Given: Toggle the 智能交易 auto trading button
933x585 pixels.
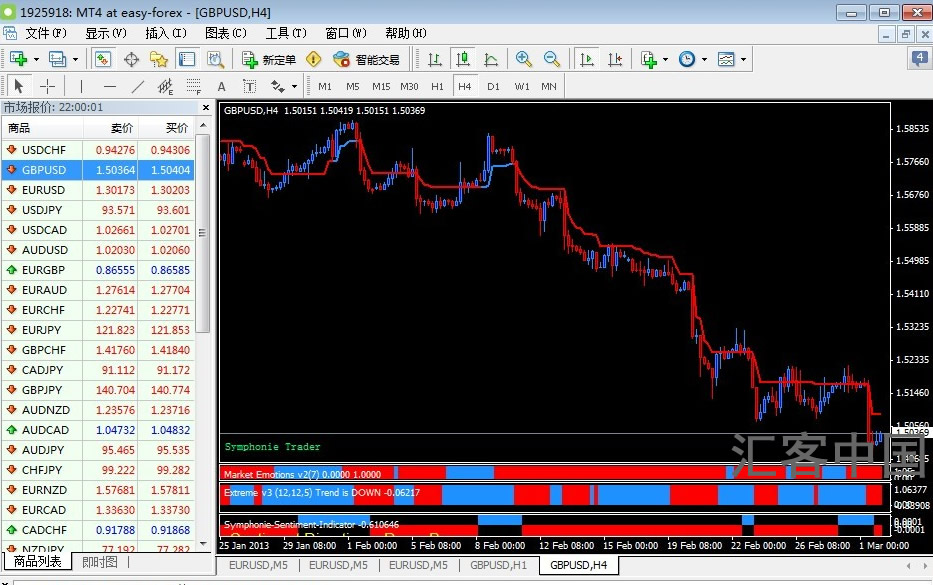Looking at the screenshot, I should pyautogui.click(x=367, y=59).
